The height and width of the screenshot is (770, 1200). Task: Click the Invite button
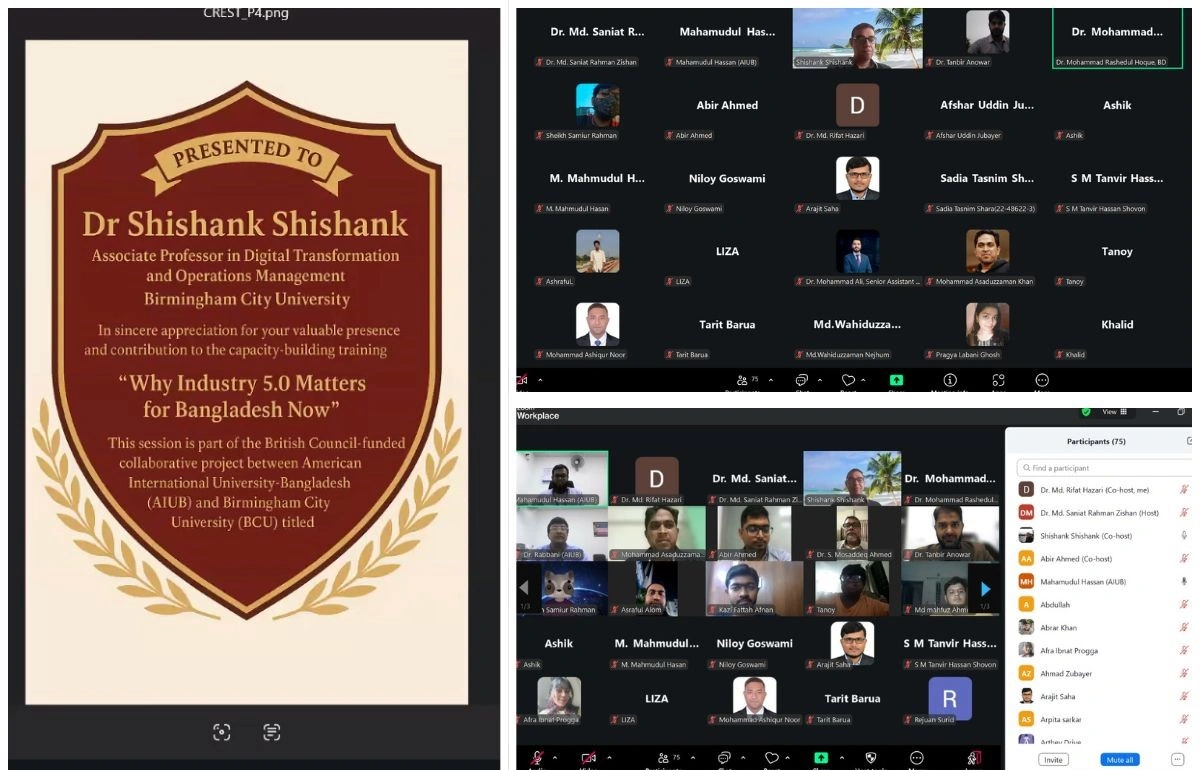click(x=1052, y=760)
